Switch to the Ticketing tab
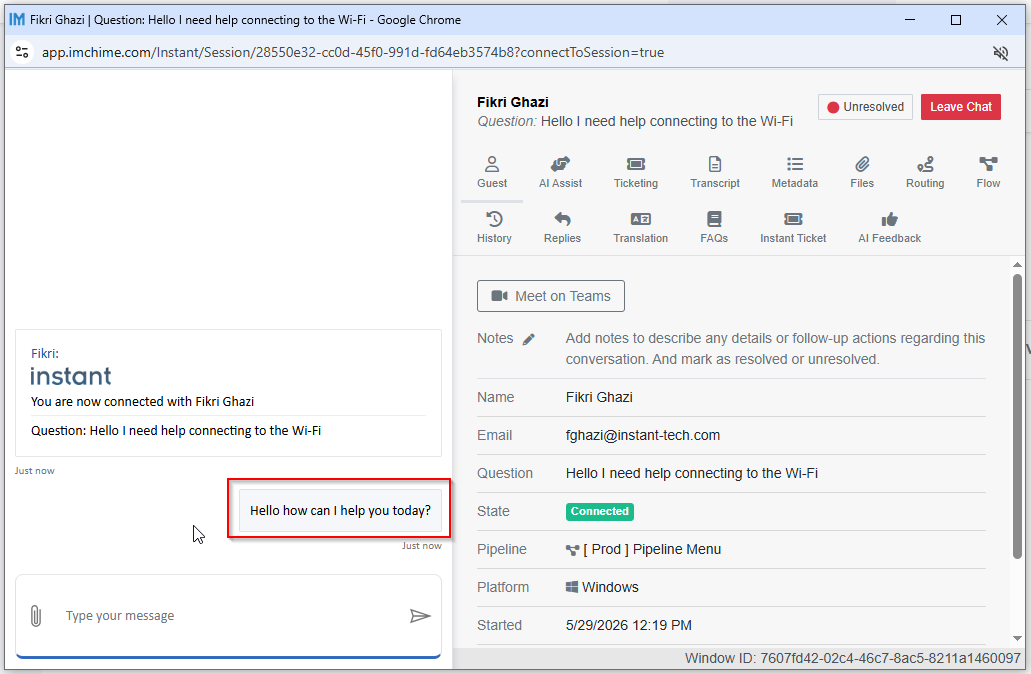Screen dimensions: 1031x674 (x=636, y=173)
